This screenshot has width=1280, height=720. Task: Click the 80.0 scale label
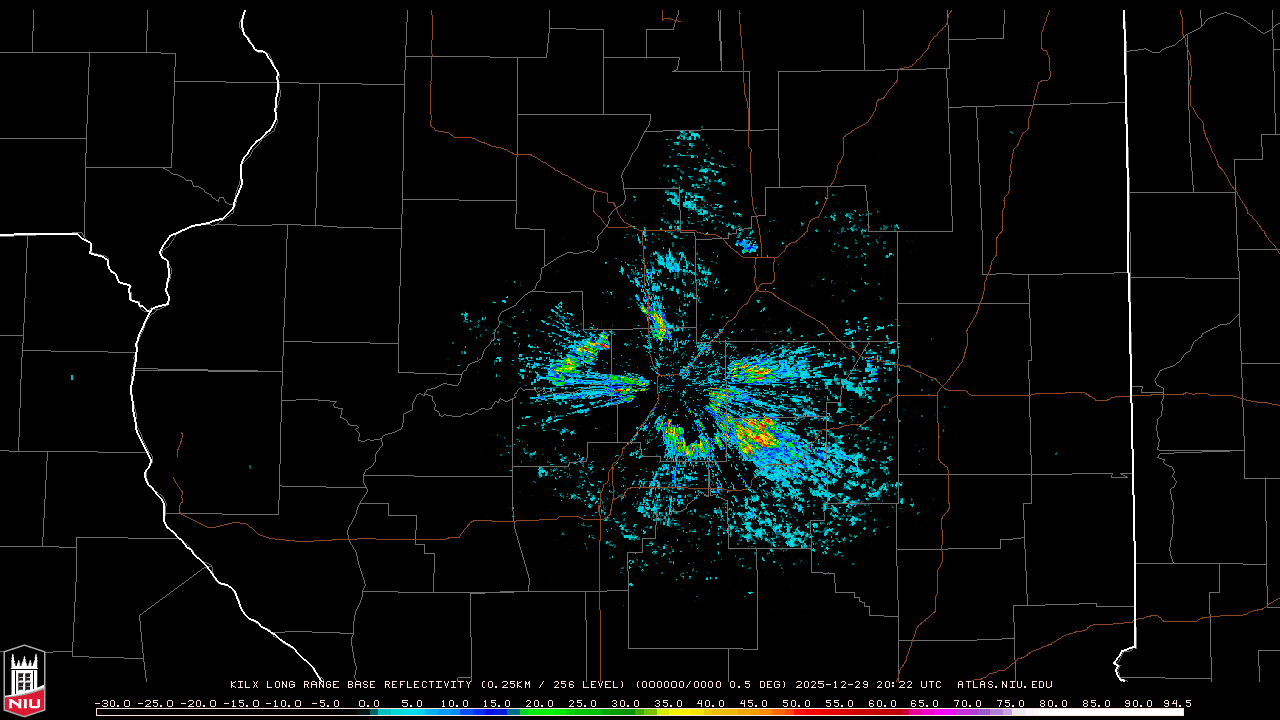pyautogui.click(x=1055, y=703)
